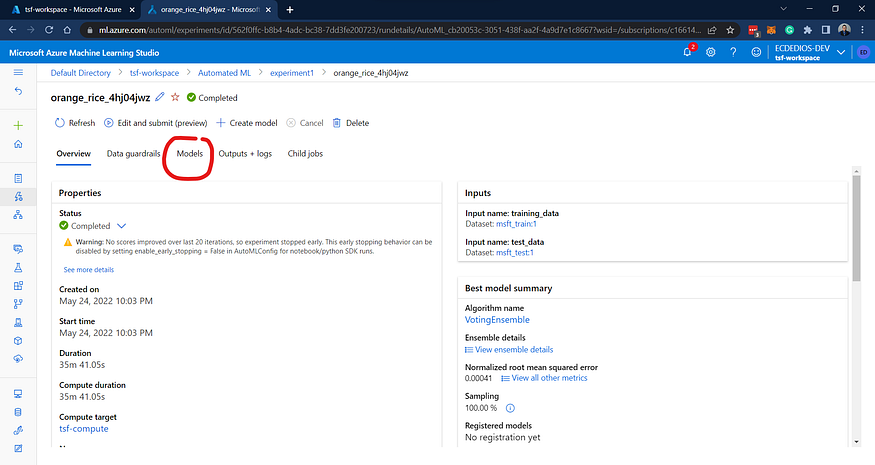Image resolution: width=875 pixels, height=465 pixels.
Task: Select the Automated ML sidebar icon
Action: pyautogui.click(x=18, y=196)
